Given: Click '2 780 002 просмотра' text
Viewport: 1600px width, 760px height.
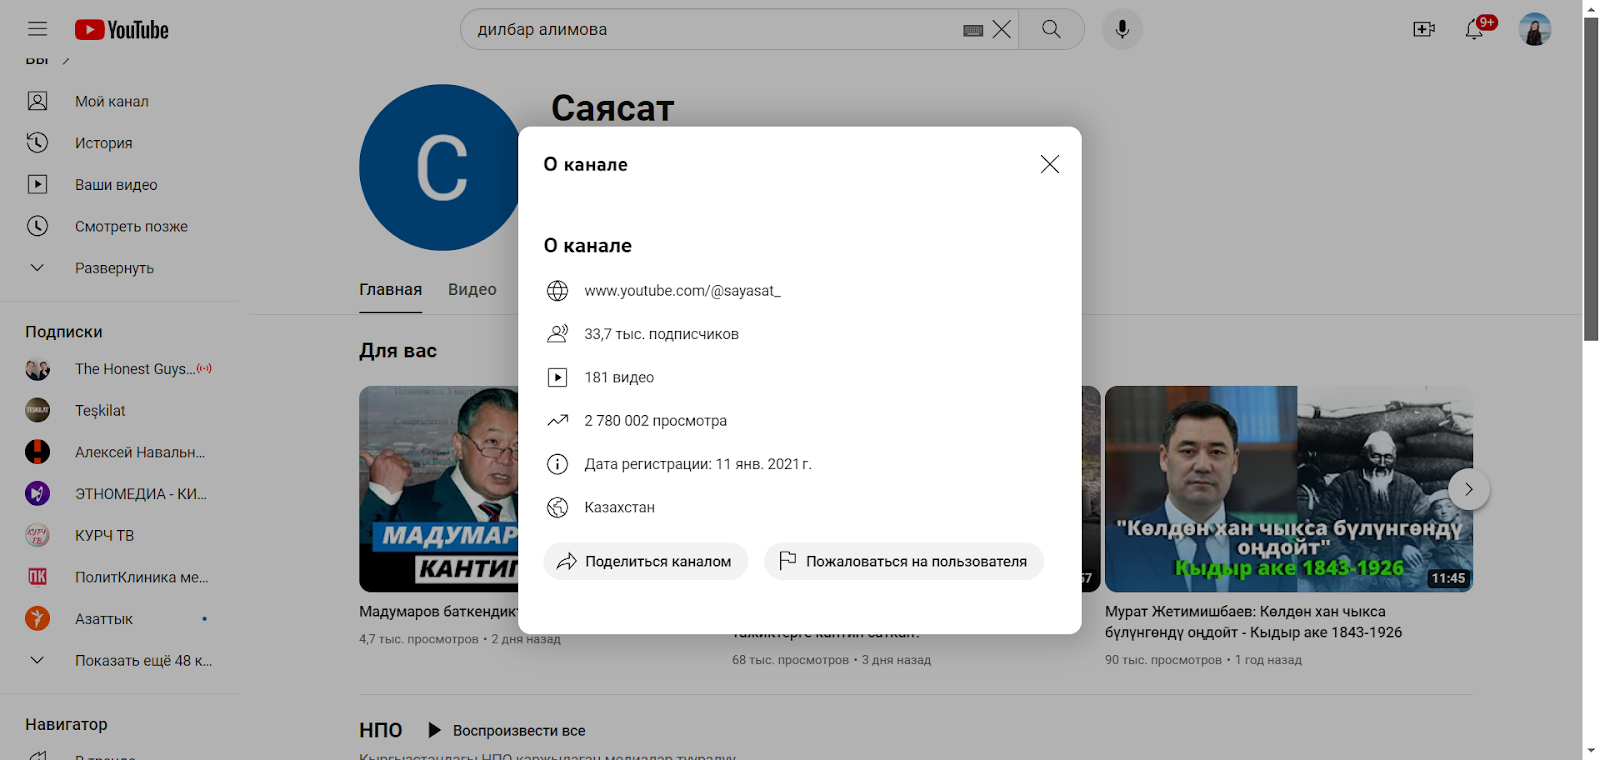Looking at the screenshot, I should point(655,421).
